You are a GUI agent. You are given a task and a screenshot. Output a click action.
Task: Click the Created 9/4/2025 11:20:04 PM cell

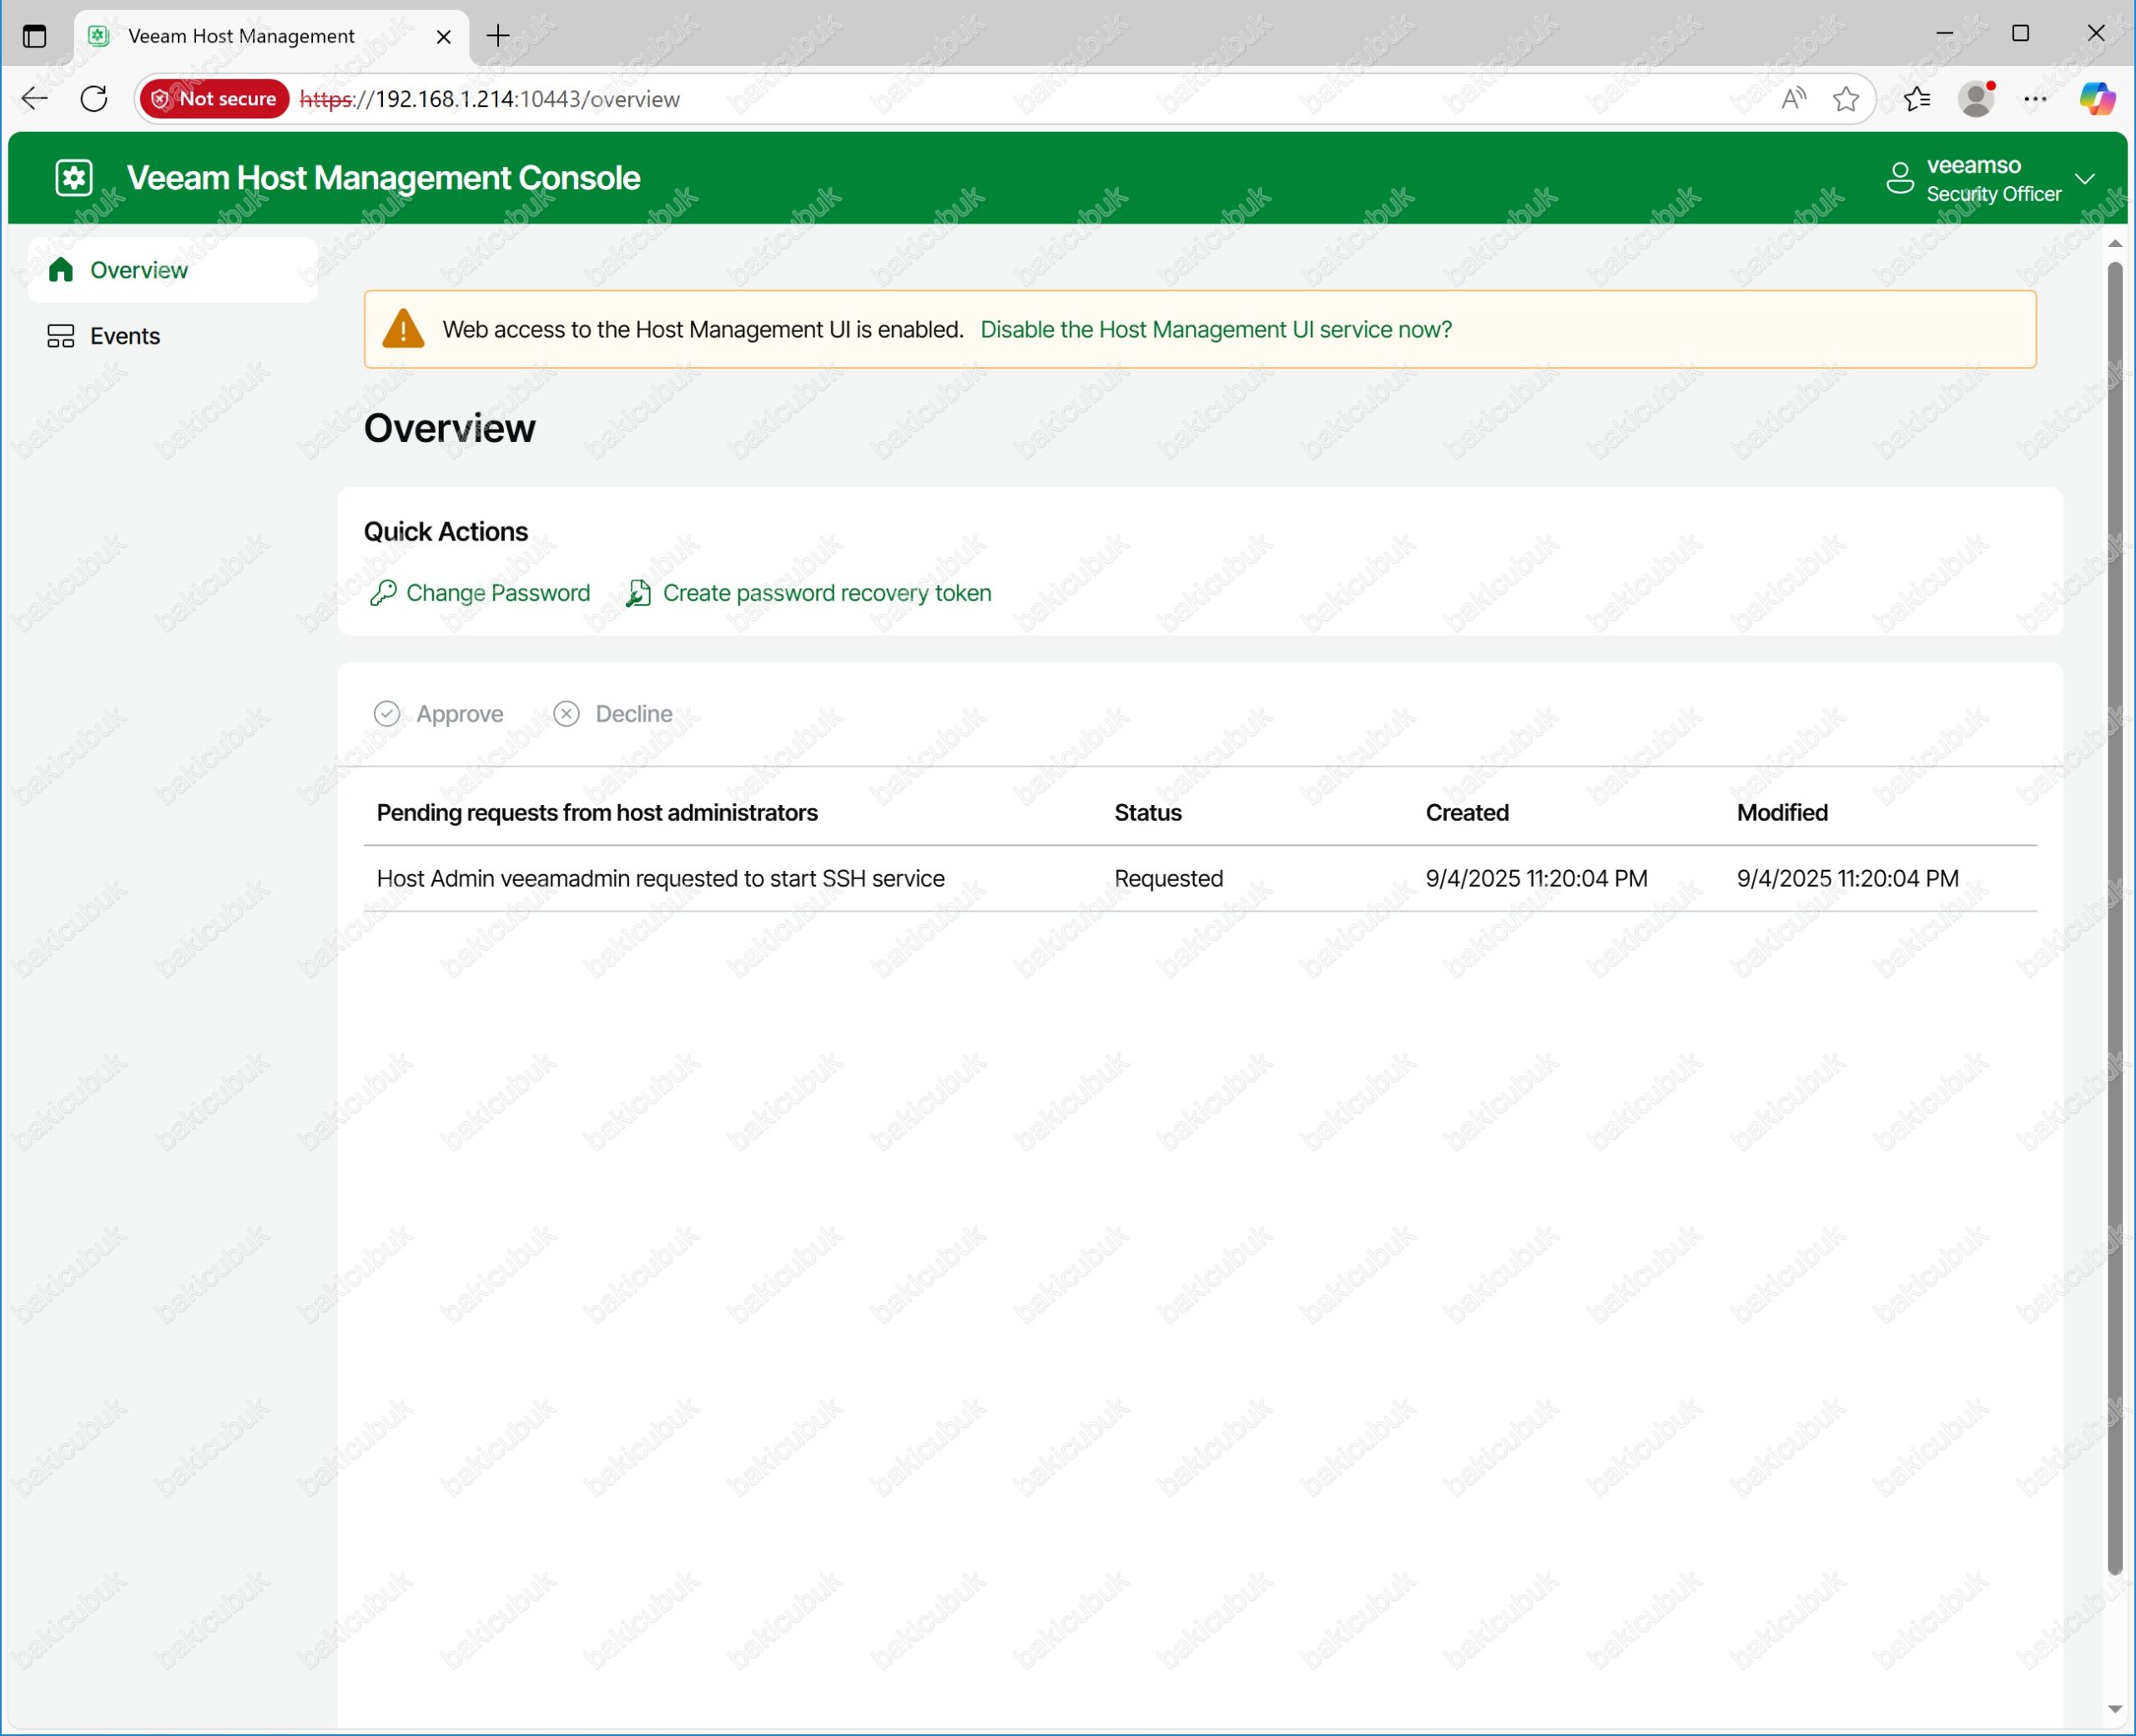click(1536, 879)
